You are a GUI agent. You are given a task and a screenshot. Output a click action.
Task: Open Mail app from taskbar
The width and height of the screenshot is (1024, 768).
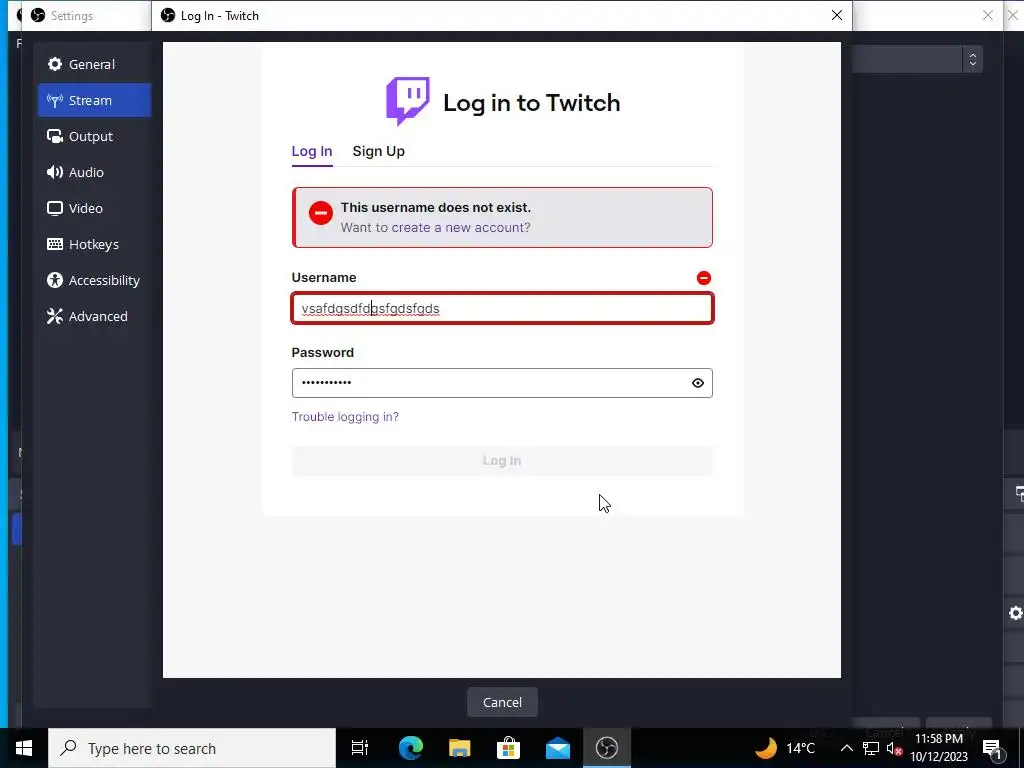tap(558, 748)
